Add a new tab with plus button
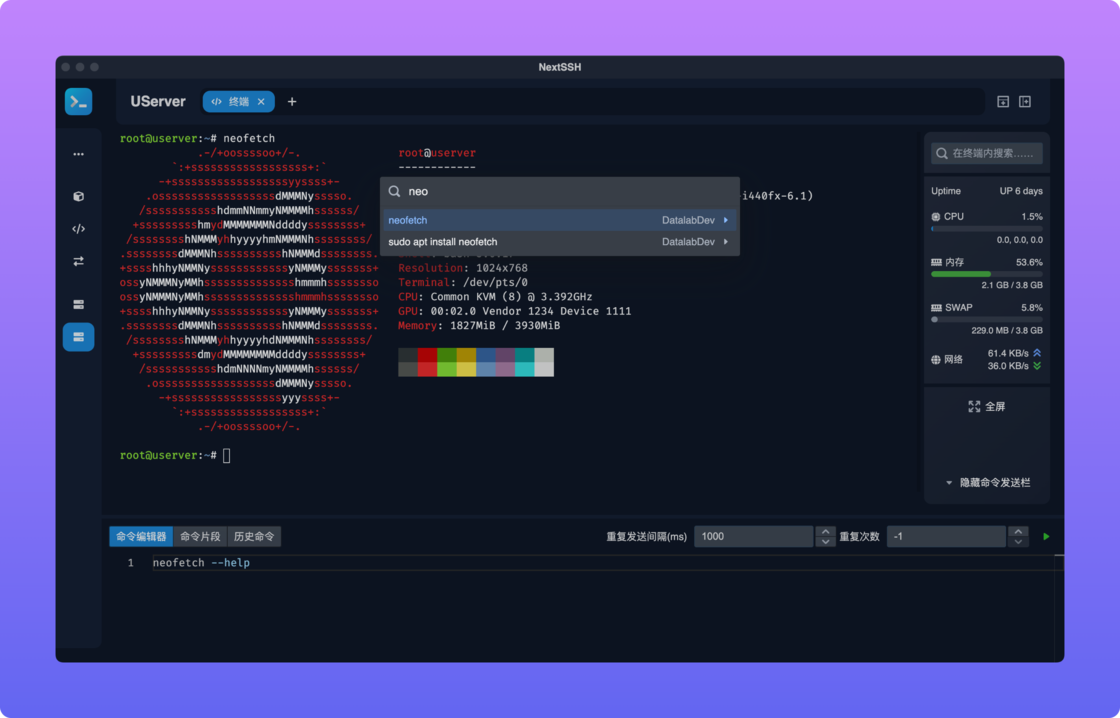Viewport: 1120px width, 718px height. click(292, 101)
